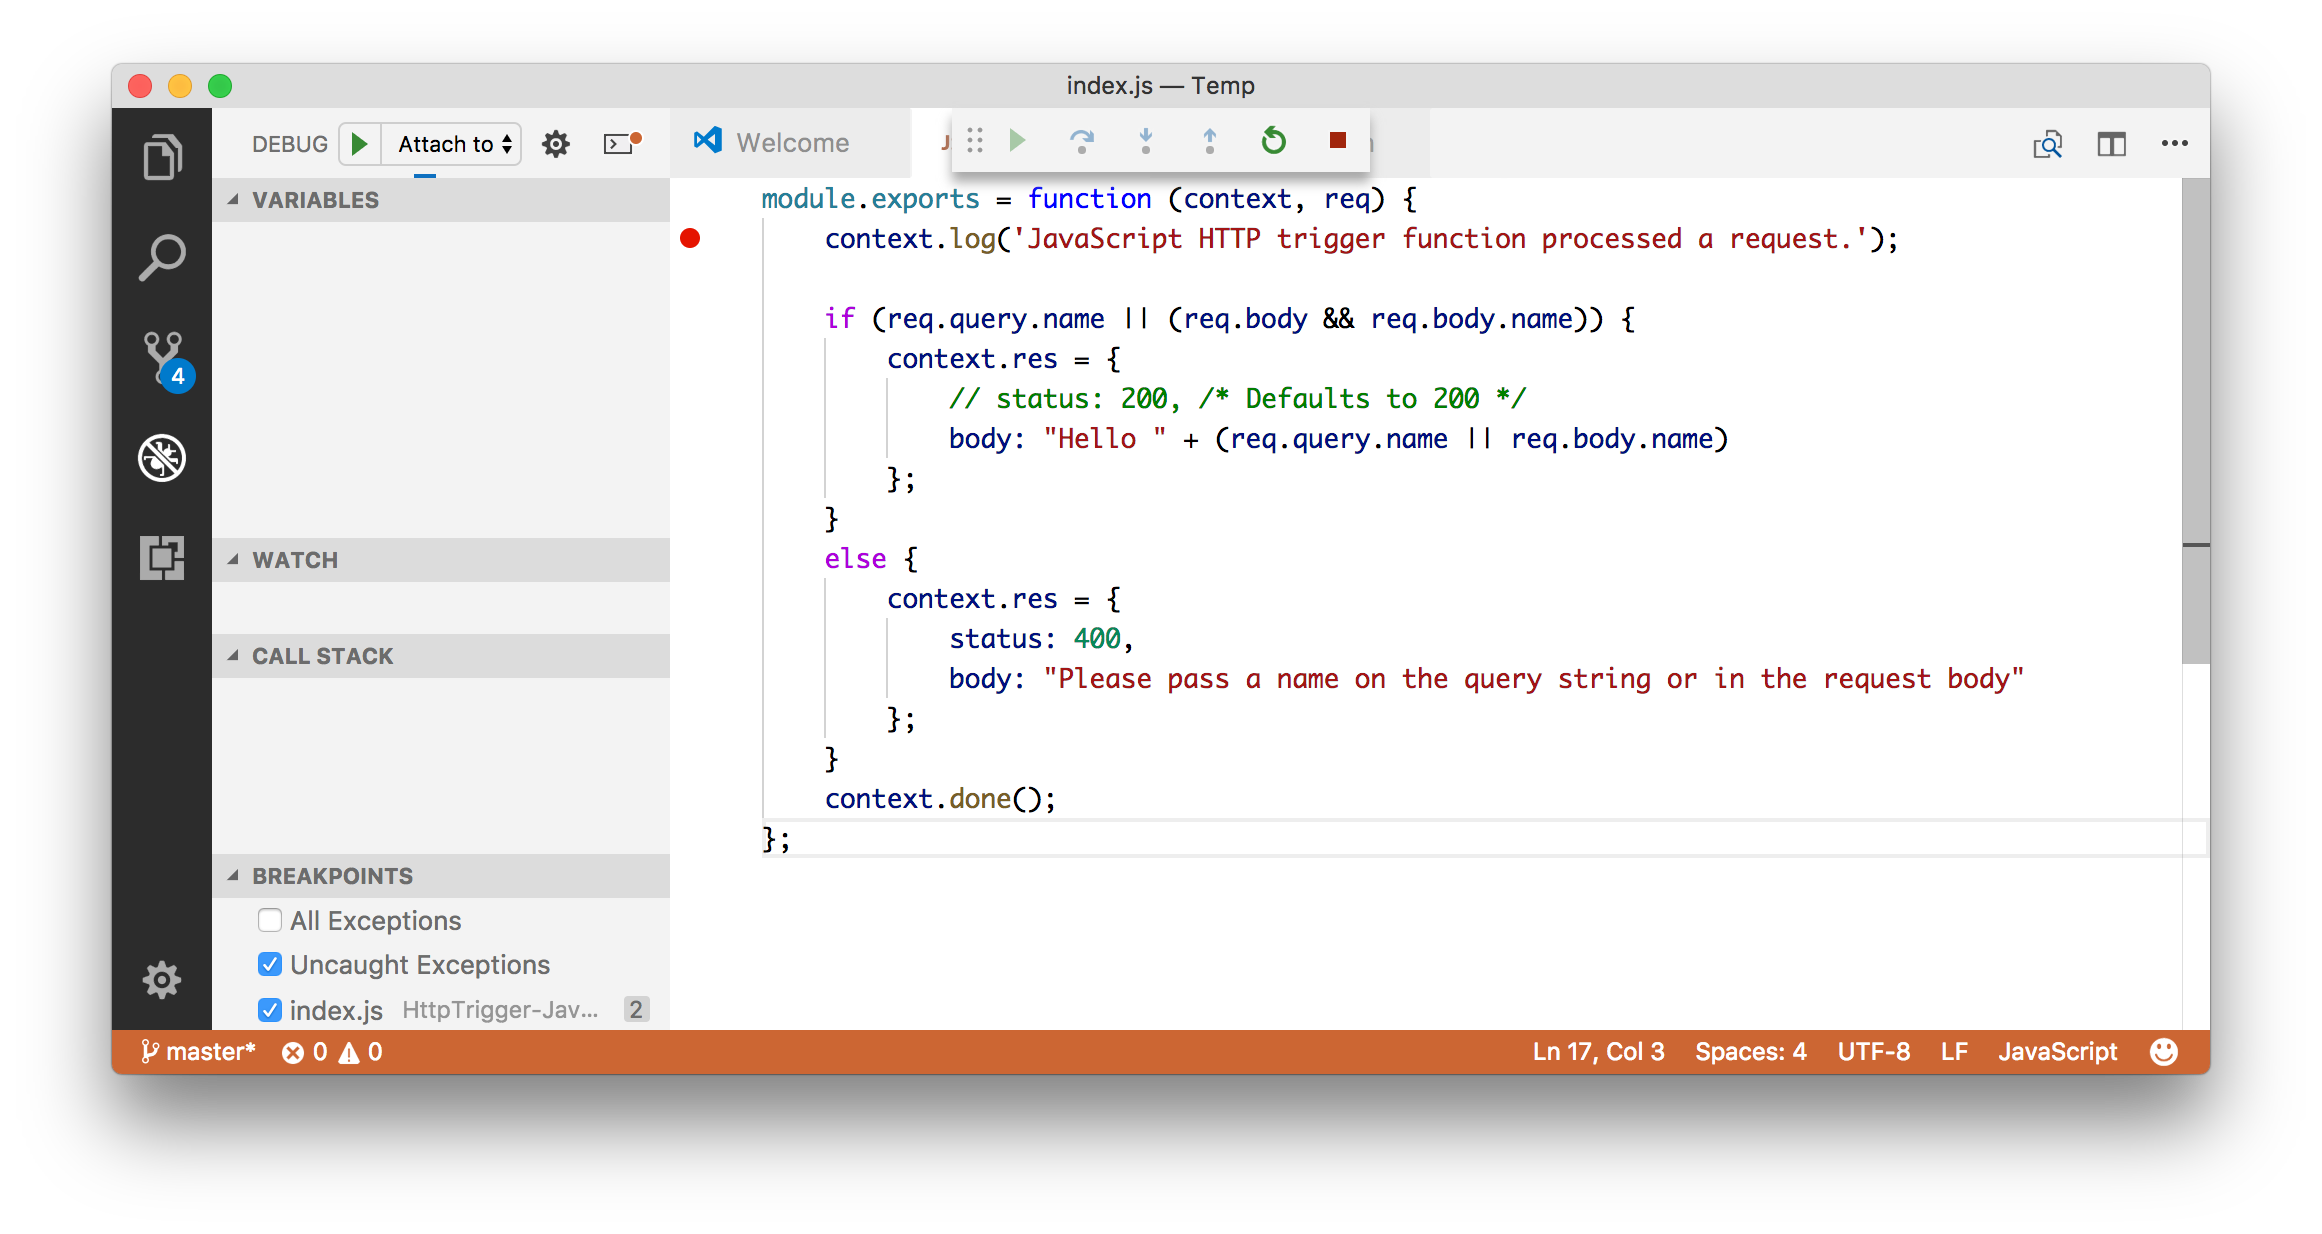Viewport: 2322px width, 1234px height.
Task: Switch to the Welcome tab
Action: (792, 143)
